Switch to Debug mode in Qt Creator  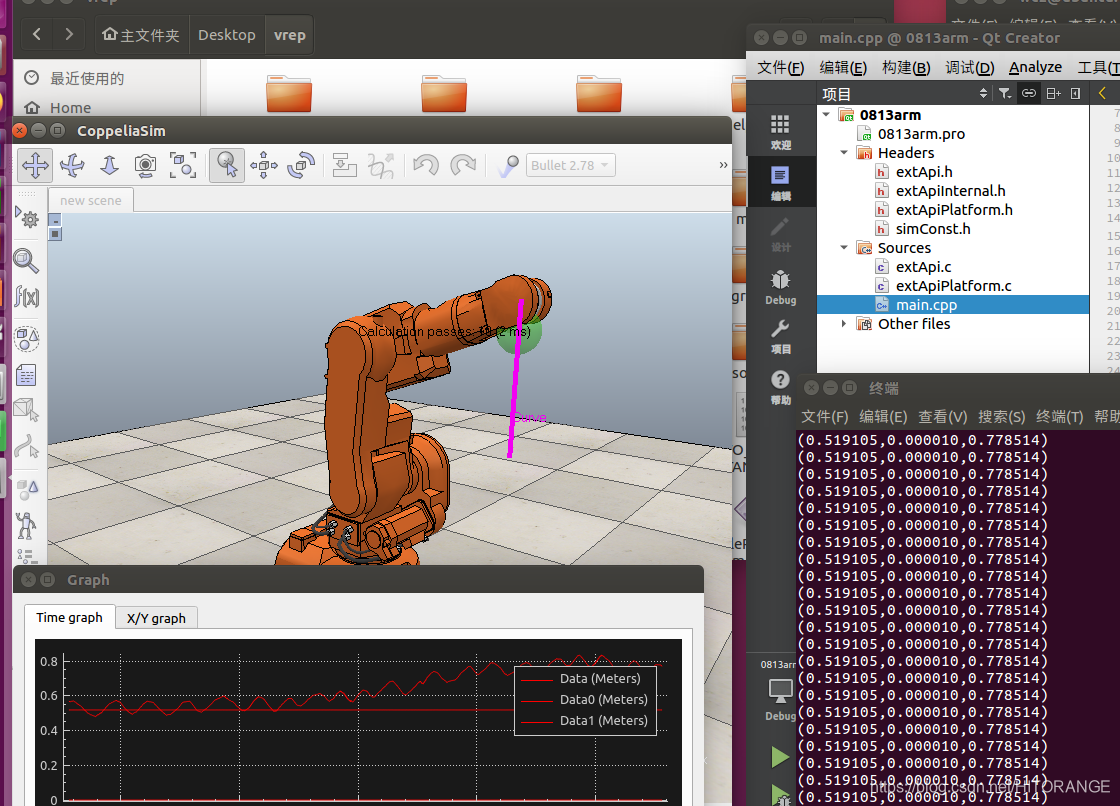780,287
